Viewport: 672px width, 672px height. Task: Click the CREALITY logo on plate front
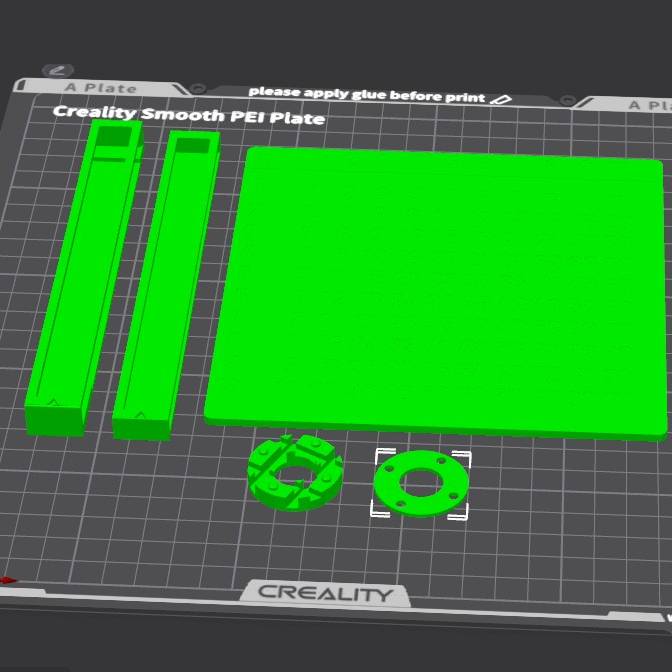pos(325,593)
